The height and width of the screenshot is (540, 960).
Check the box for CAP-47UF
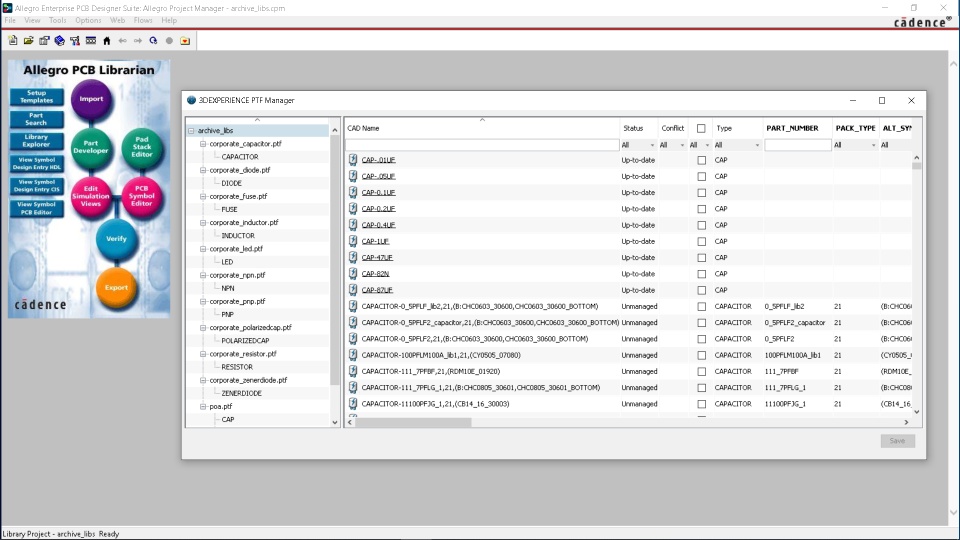coord(702,258)
